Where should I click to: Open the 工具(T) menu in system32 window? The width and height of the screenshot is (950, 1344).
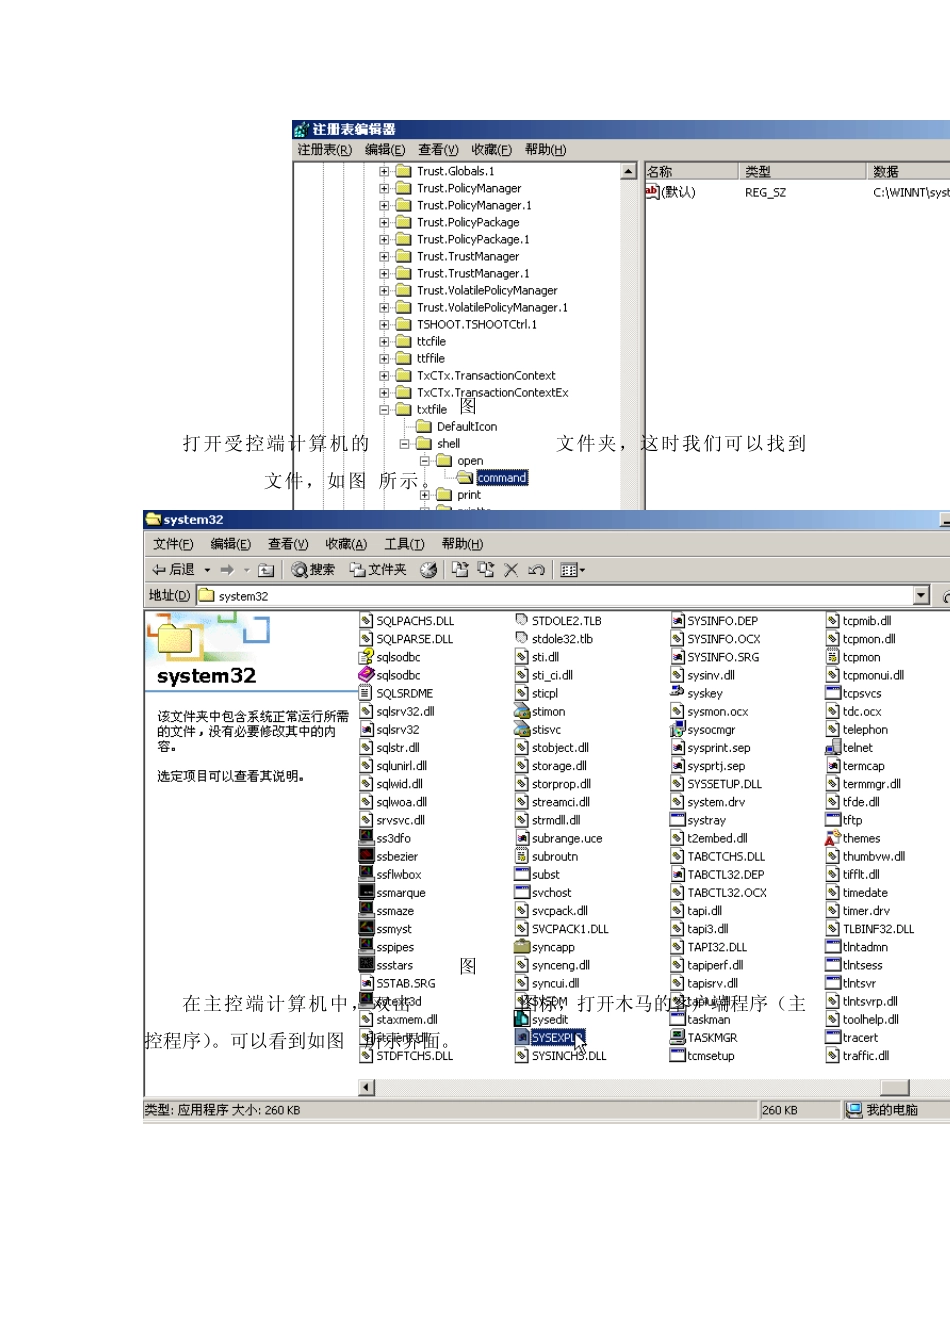tap(404, 544)
